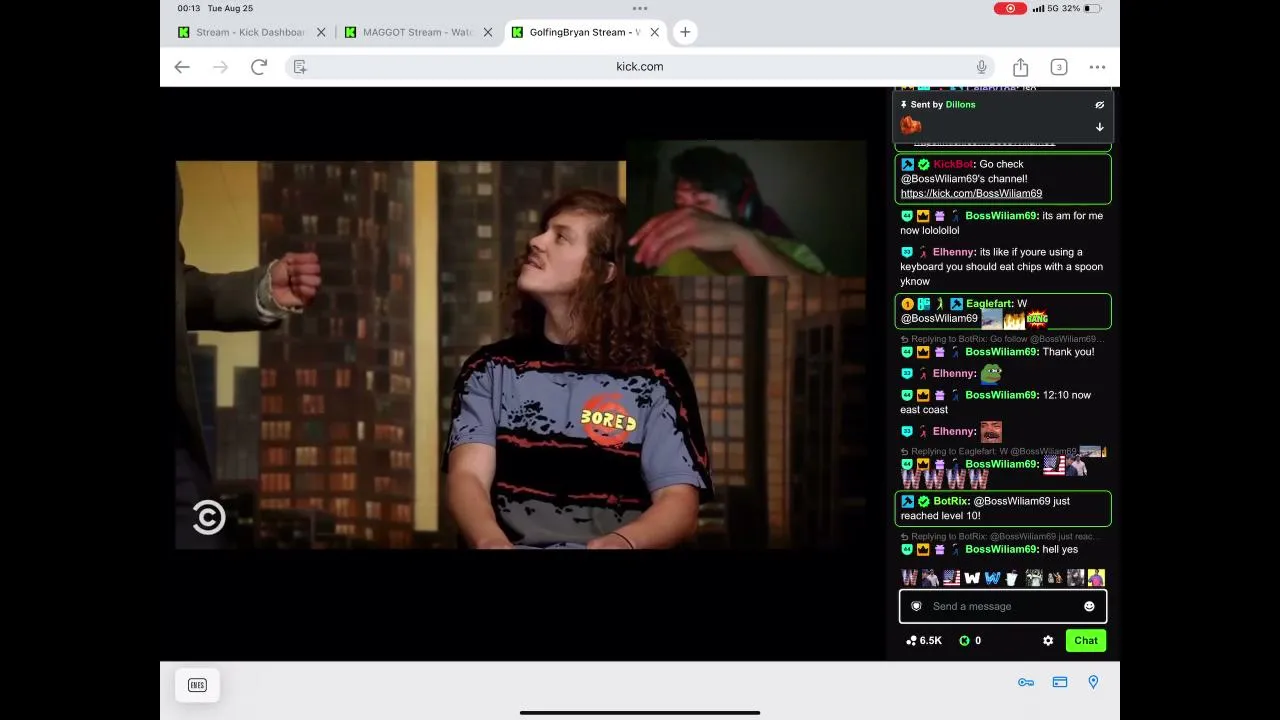This screenshot has height=720, width=1280.
Task: Switch to the MAGGOT Stream tab
Action: coord(417,32)
